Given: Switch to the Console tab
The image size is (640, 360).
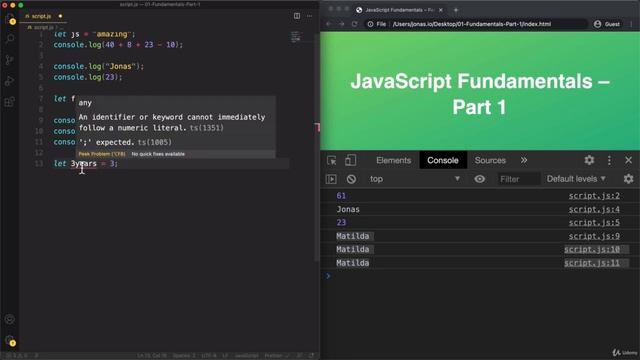Looking at the screenshot, I should pyautogui.click(x=443, y=160).
